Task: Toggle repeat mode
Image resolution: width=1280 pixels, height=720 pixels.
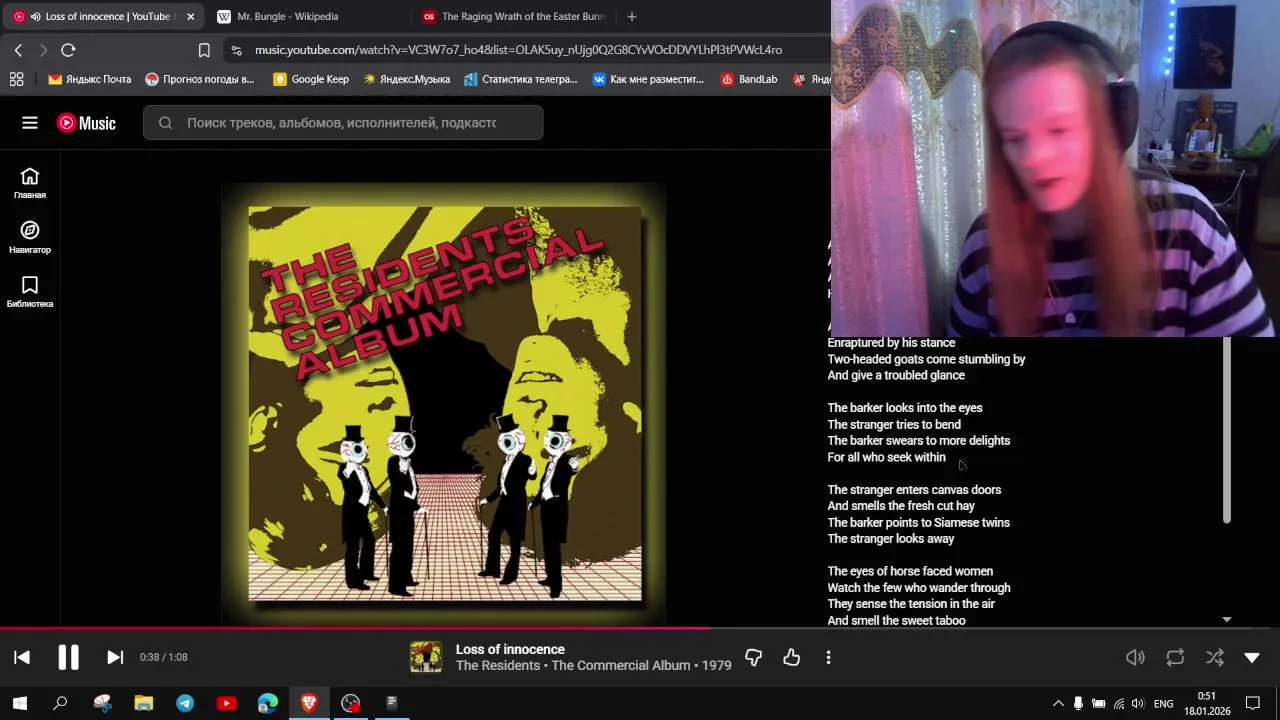Action: (1175, 657)
